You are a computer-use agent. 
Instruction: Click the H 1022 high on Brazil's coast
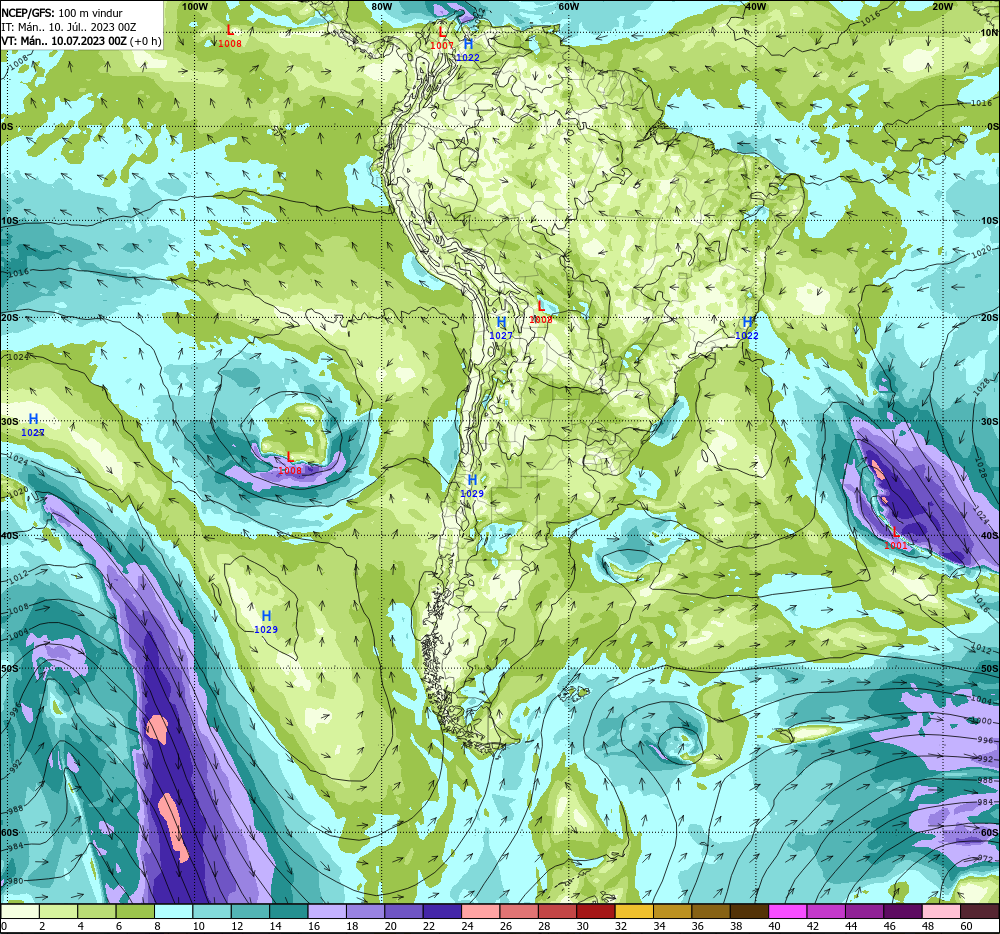coord(747,328)
